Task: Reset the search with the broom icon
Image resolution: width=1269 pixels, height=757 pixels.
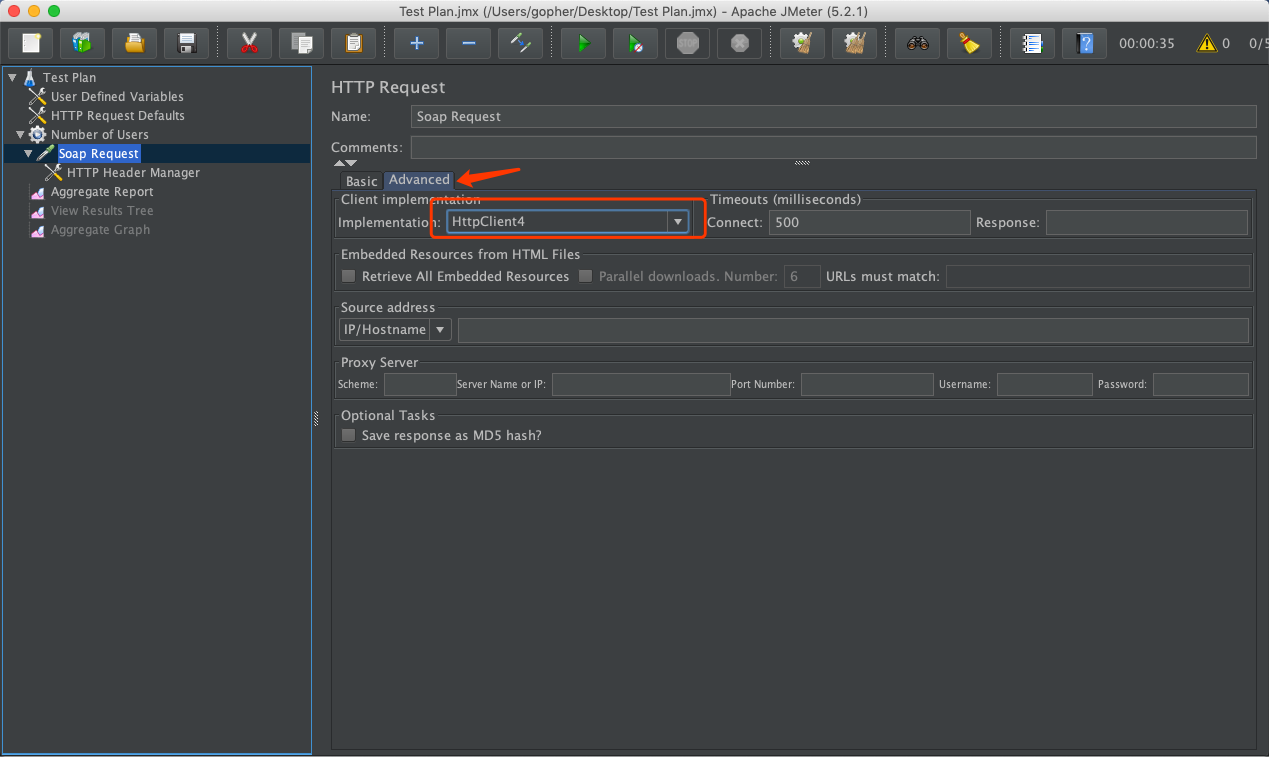Action: click(969, 43)
